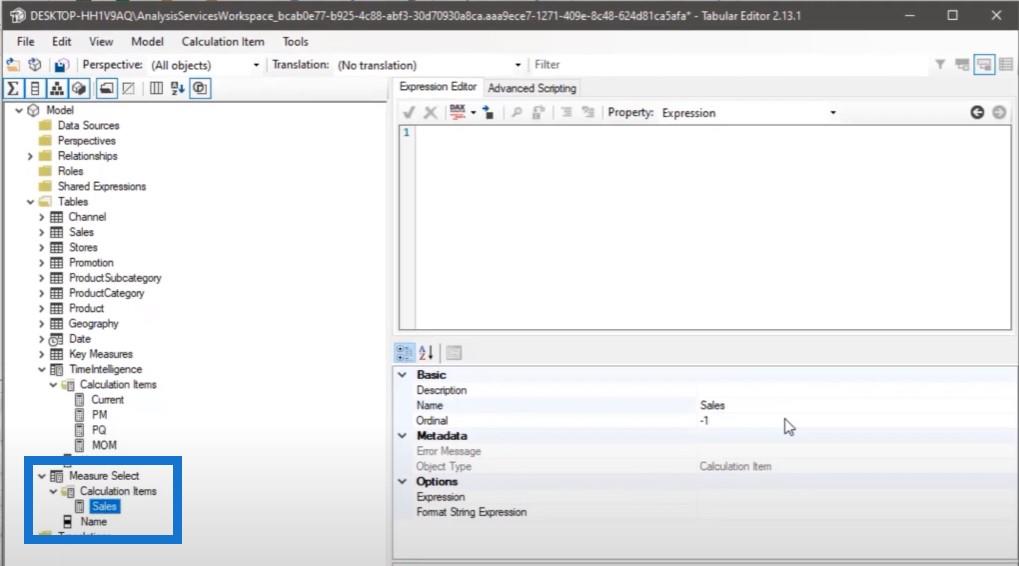Open property pages icon in property grid
1019x566 pixels.
point(454,353)
